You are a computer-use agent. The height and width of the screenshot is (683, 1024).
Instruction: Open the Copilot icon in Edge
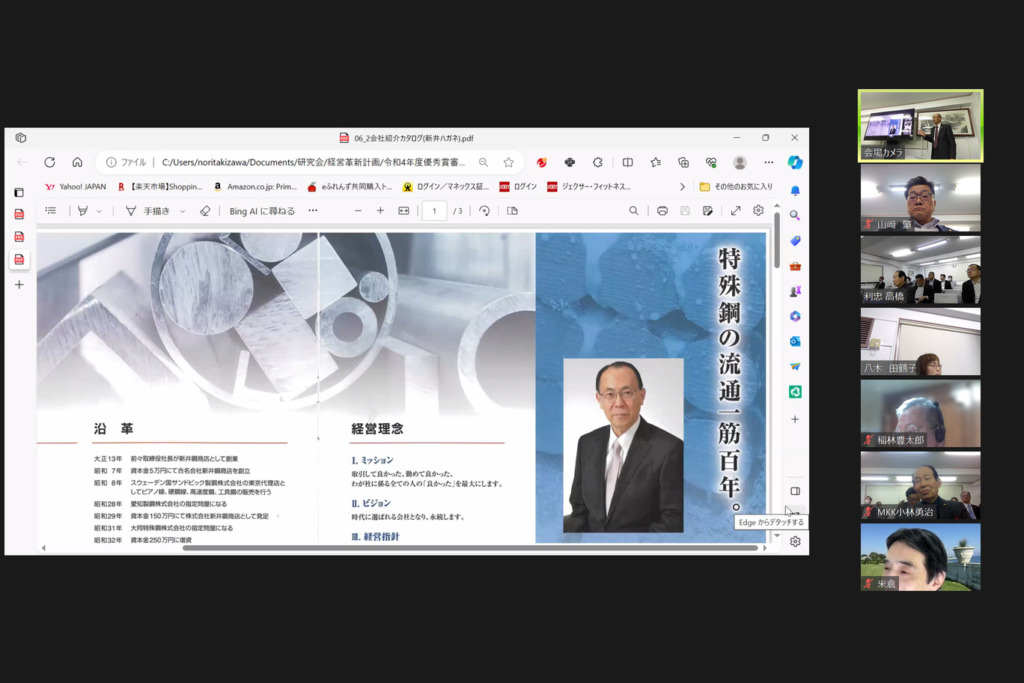coord(795,162)
